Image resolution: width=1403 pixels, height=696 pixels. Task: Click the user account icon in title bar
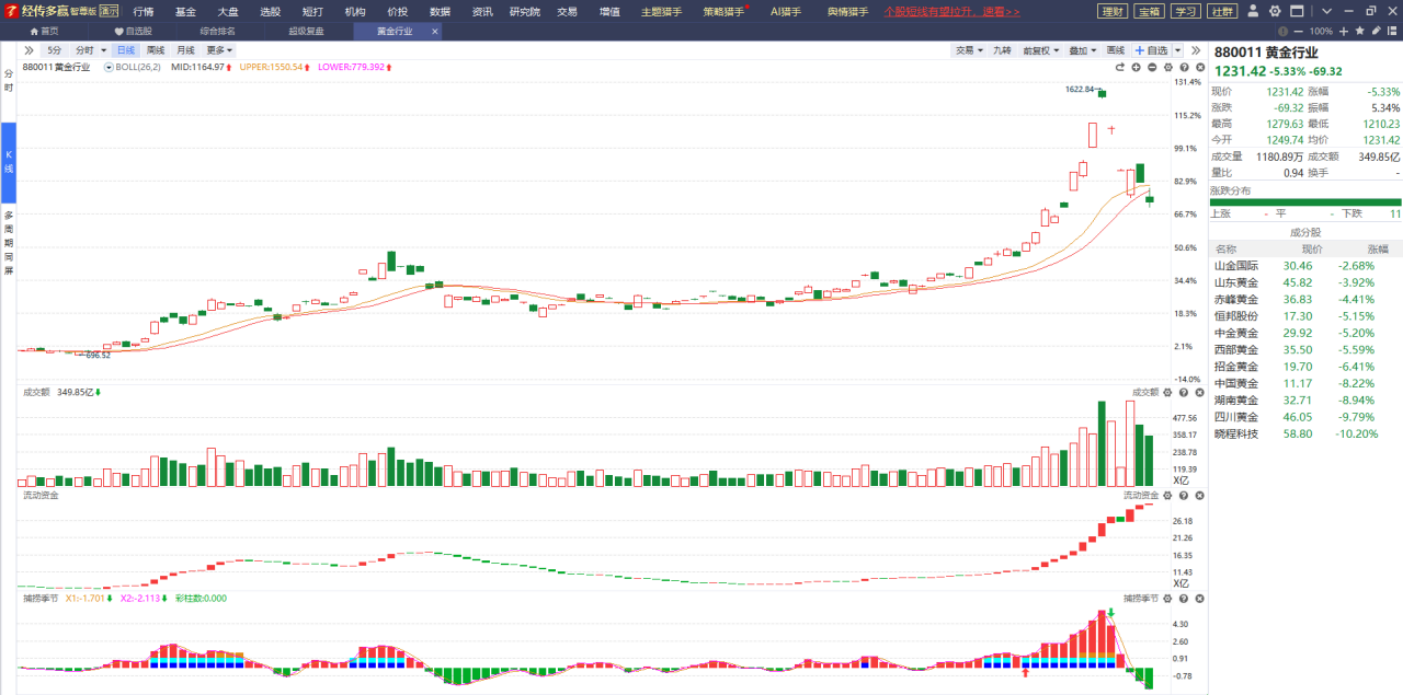1254,12
